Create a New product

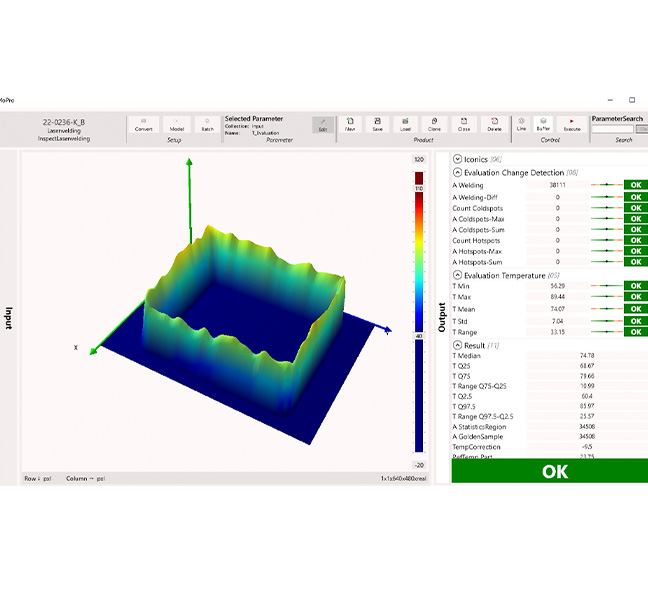[x=350, y=124]
